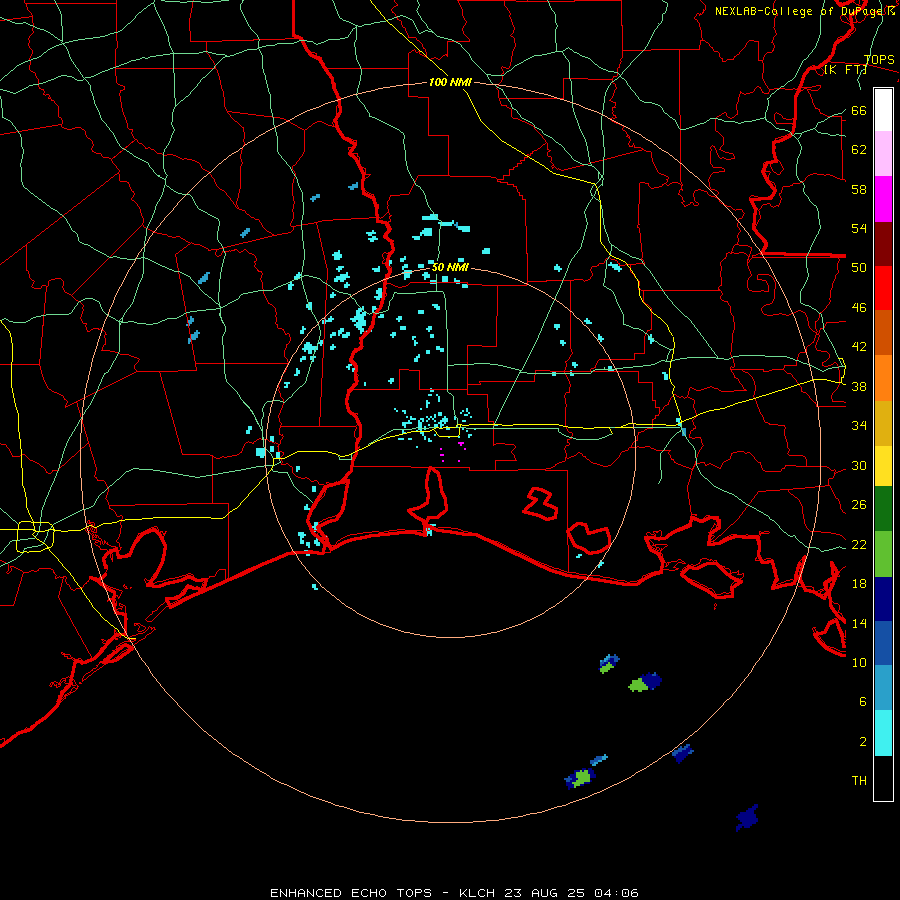This screenshot has width=900, height=900.
Task: Click the cyan 10 kft legend swatch
Action: click(x=883, y=733)
